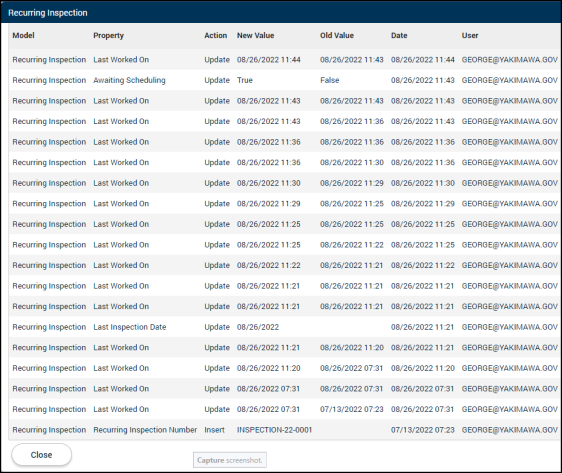Click the New Value column header
Viewport: 562px width, 473px height.
pyautogui.click(x=256, y=35)
